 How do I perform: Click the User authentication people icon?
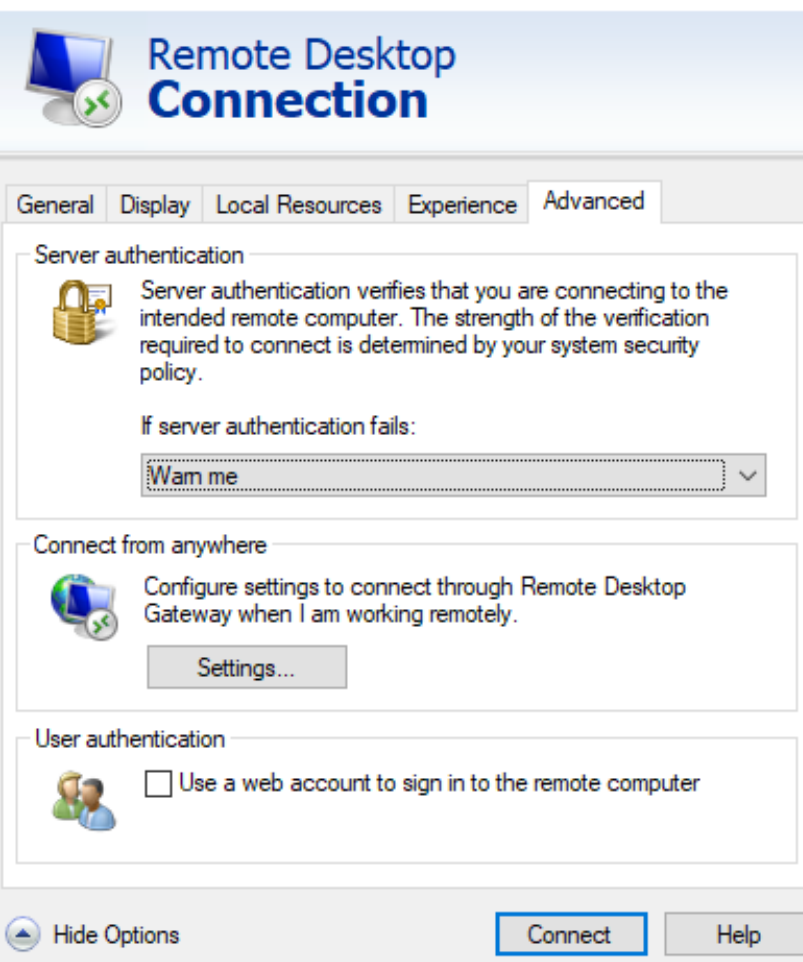82,801
